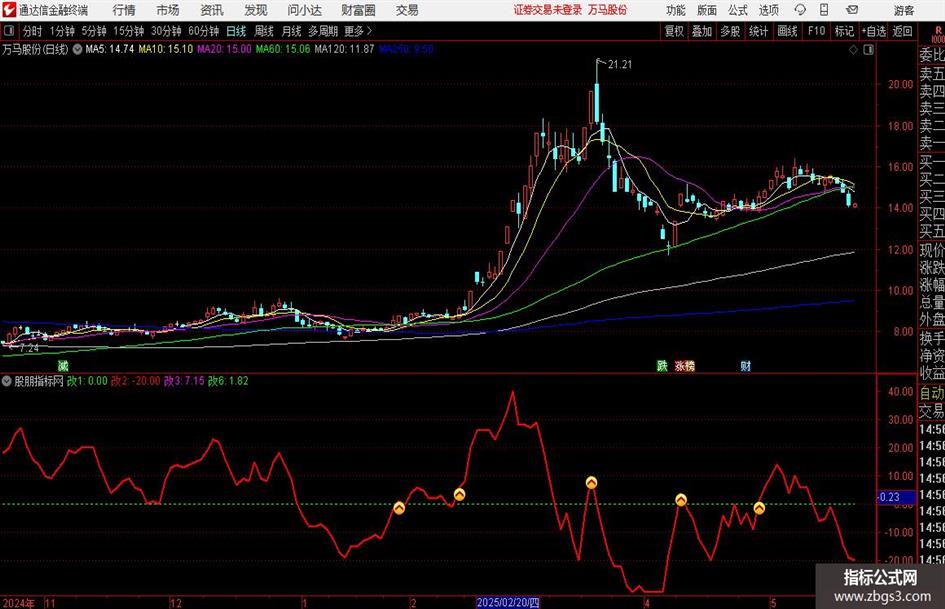Open the 公式 menu
This screenshot has height=609, width=945.
pos(738,10)
